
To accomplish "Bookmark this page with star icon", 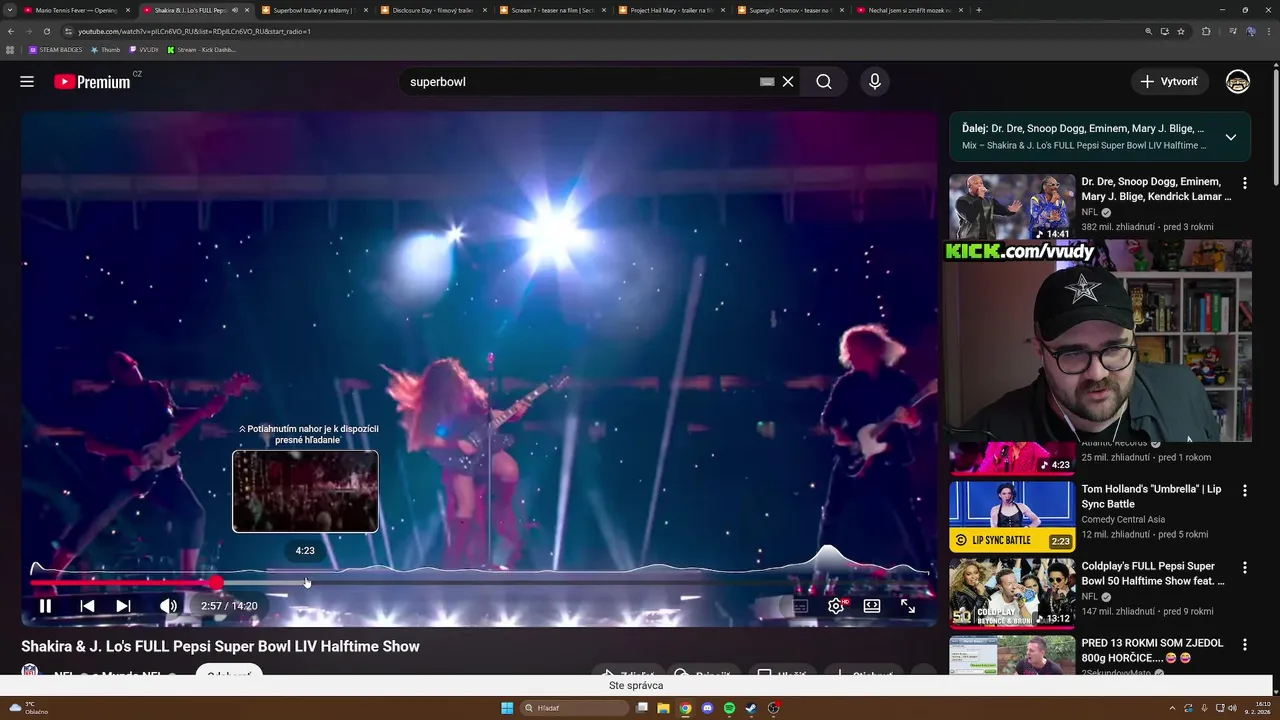I will point(1181,31).
